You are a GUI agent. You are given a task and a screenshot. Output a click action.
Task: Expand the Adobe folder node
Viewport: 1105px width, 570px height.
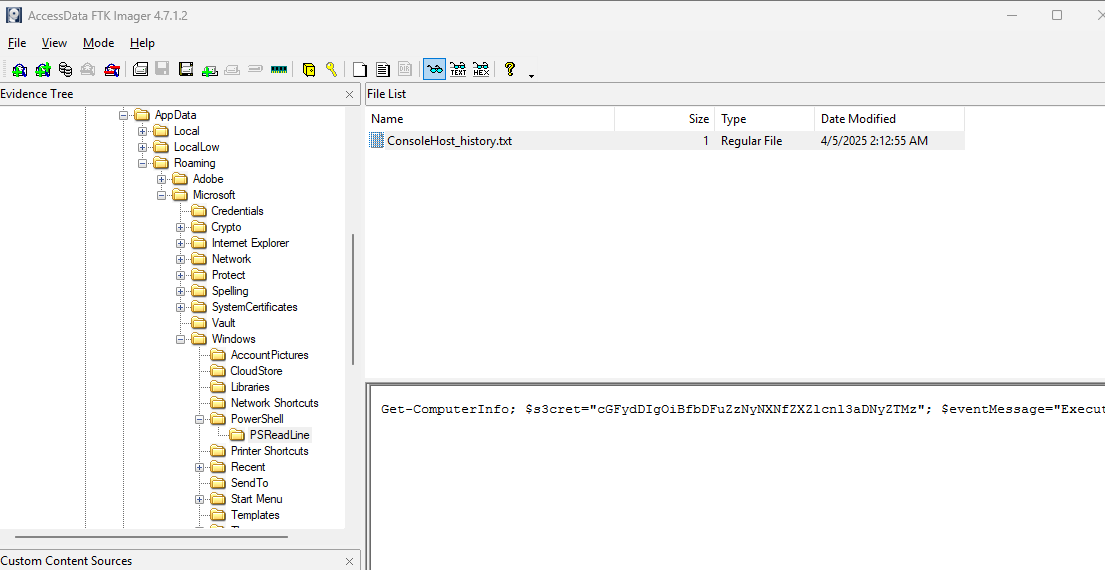pyautogui.click(x=161, y=179)
